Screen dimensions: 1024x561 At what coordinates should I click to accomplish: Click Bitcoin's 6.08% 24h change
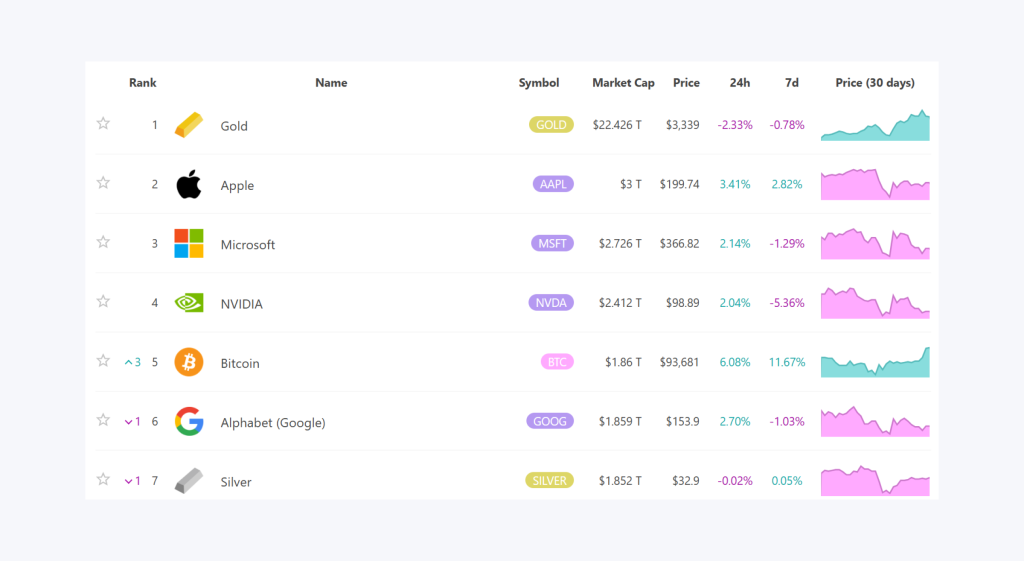pyautogui.click(x=735, y=362)
